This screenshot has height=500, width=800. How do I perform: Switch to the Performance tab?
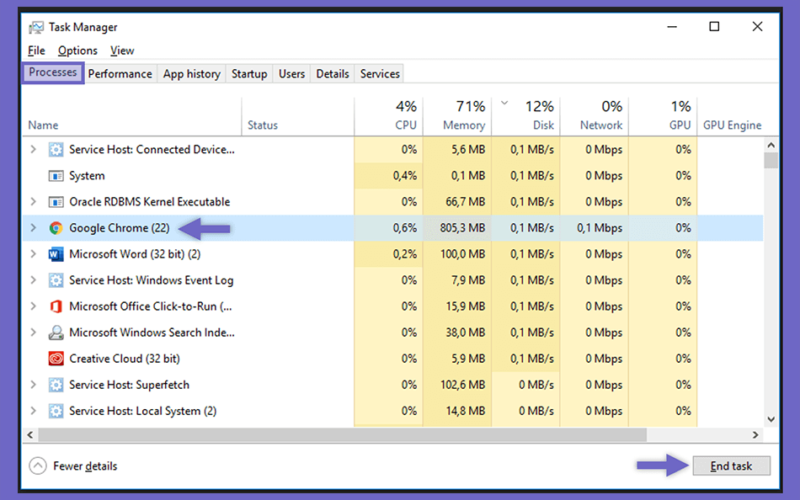click(x=120, y=74)
